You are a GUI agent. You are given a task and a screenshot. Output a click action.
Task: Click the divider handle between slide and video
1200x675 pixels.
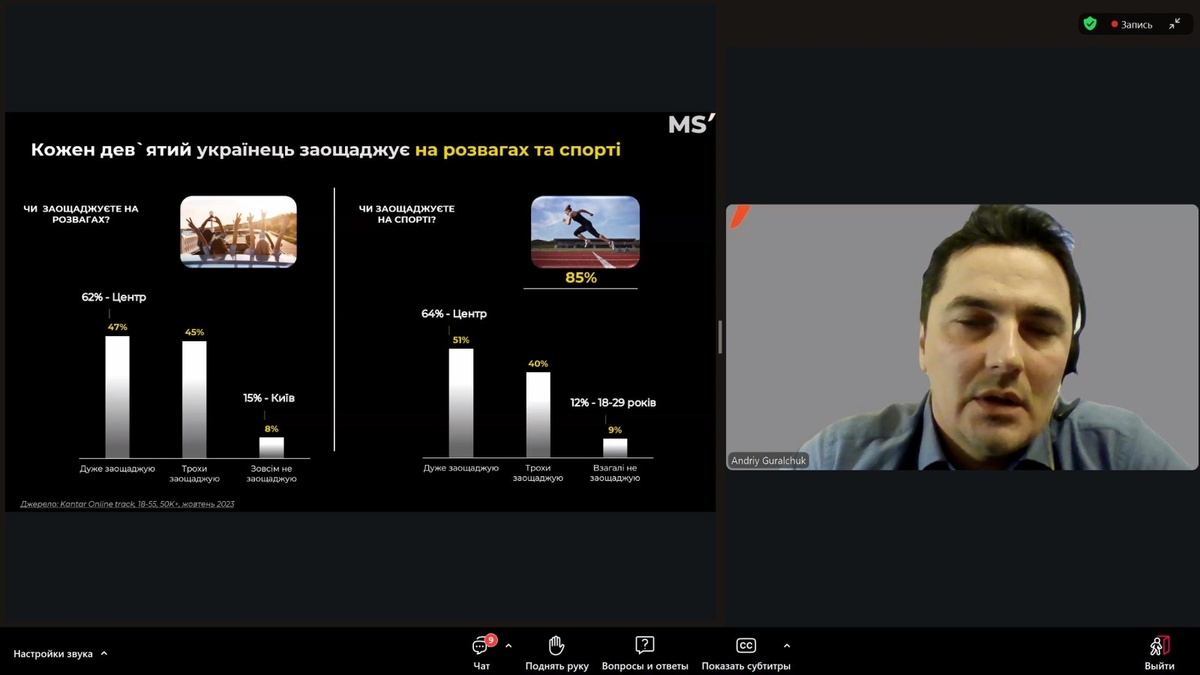pyautogui.click(x=720, y=337)
